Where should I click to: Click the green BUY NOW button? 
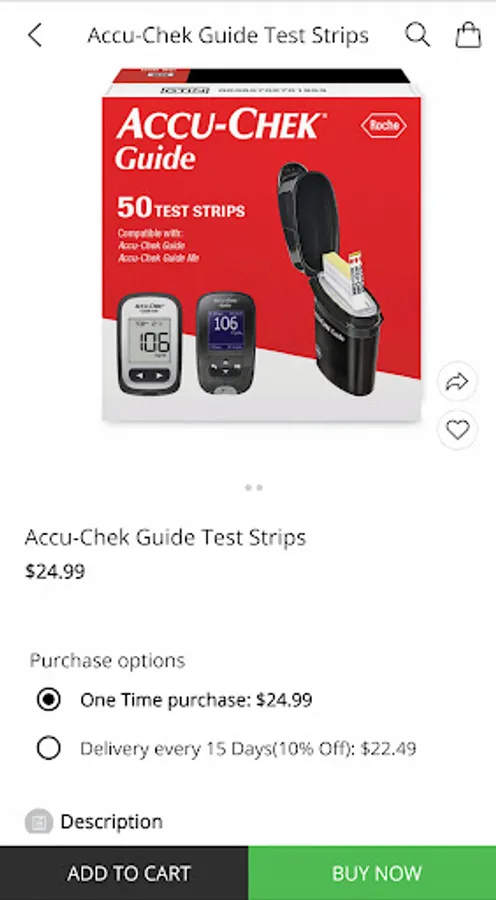point(372,873)
